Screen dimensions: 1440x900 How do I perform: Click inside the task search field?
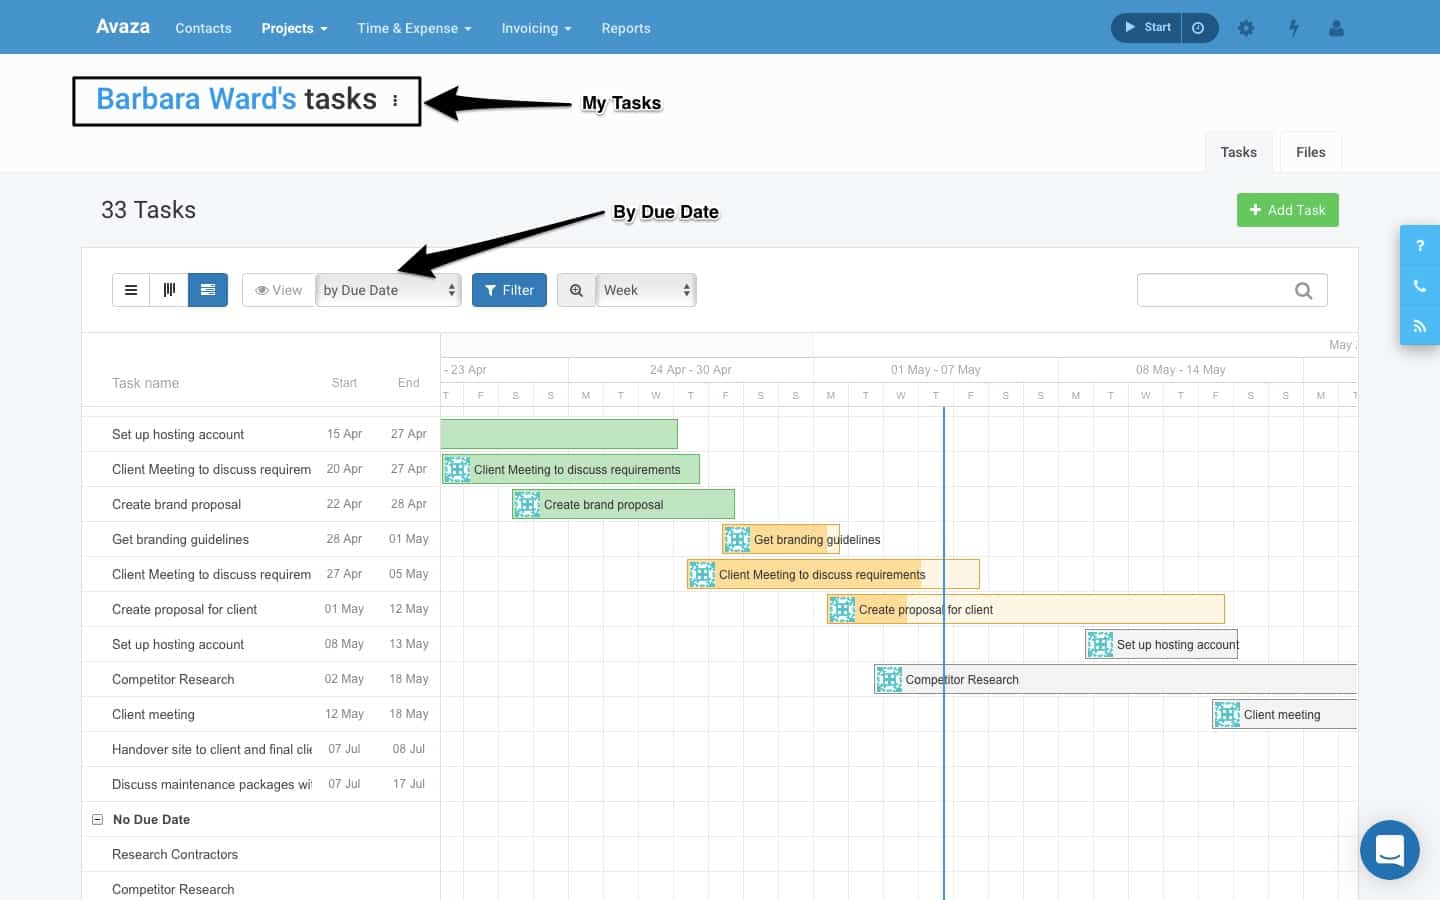tap(1220, 290)
